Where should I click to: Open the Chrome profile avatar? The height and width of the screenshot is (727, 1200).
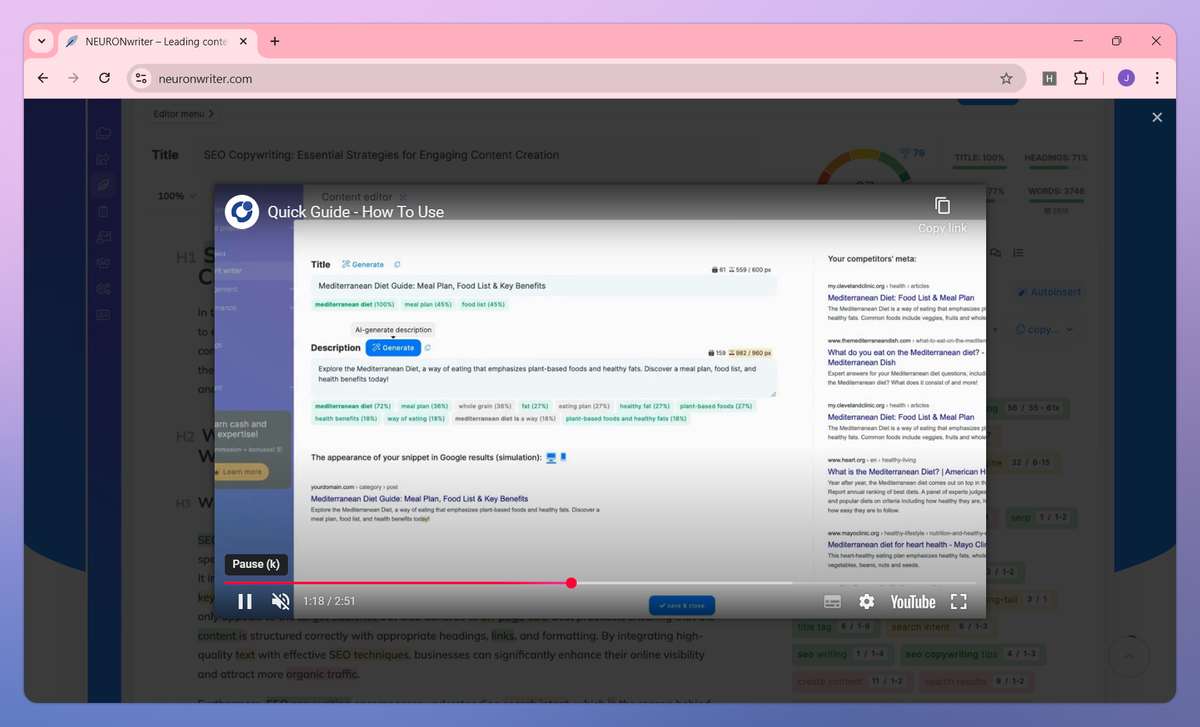click(x=1126, y=78)
